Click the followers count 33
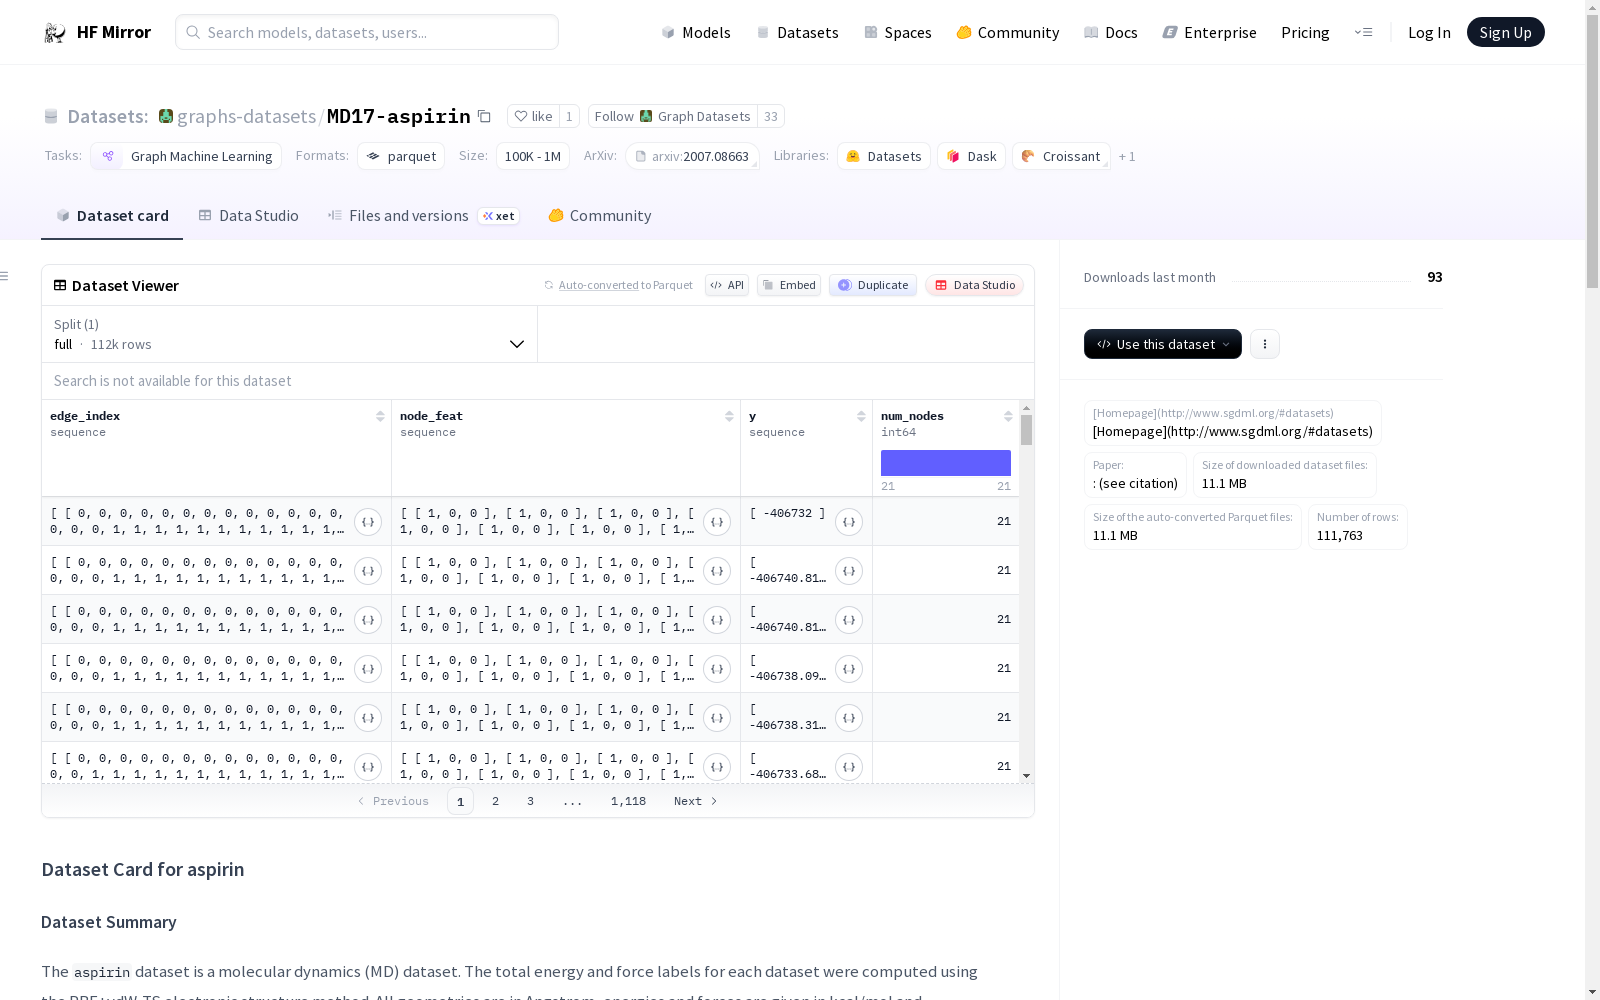This screenshot has width=1600, height=1000. pos(771,116)
